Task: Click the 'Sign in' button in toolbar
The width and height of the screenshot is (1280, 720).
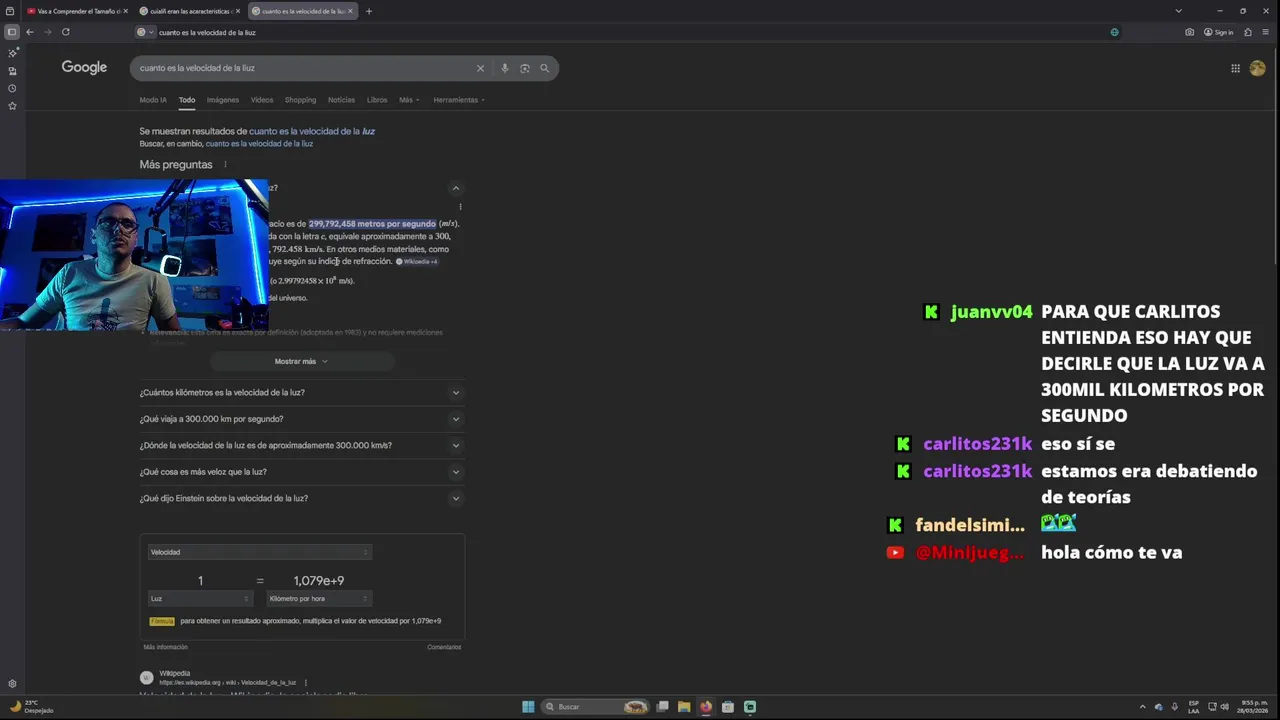Action: 1218,32
